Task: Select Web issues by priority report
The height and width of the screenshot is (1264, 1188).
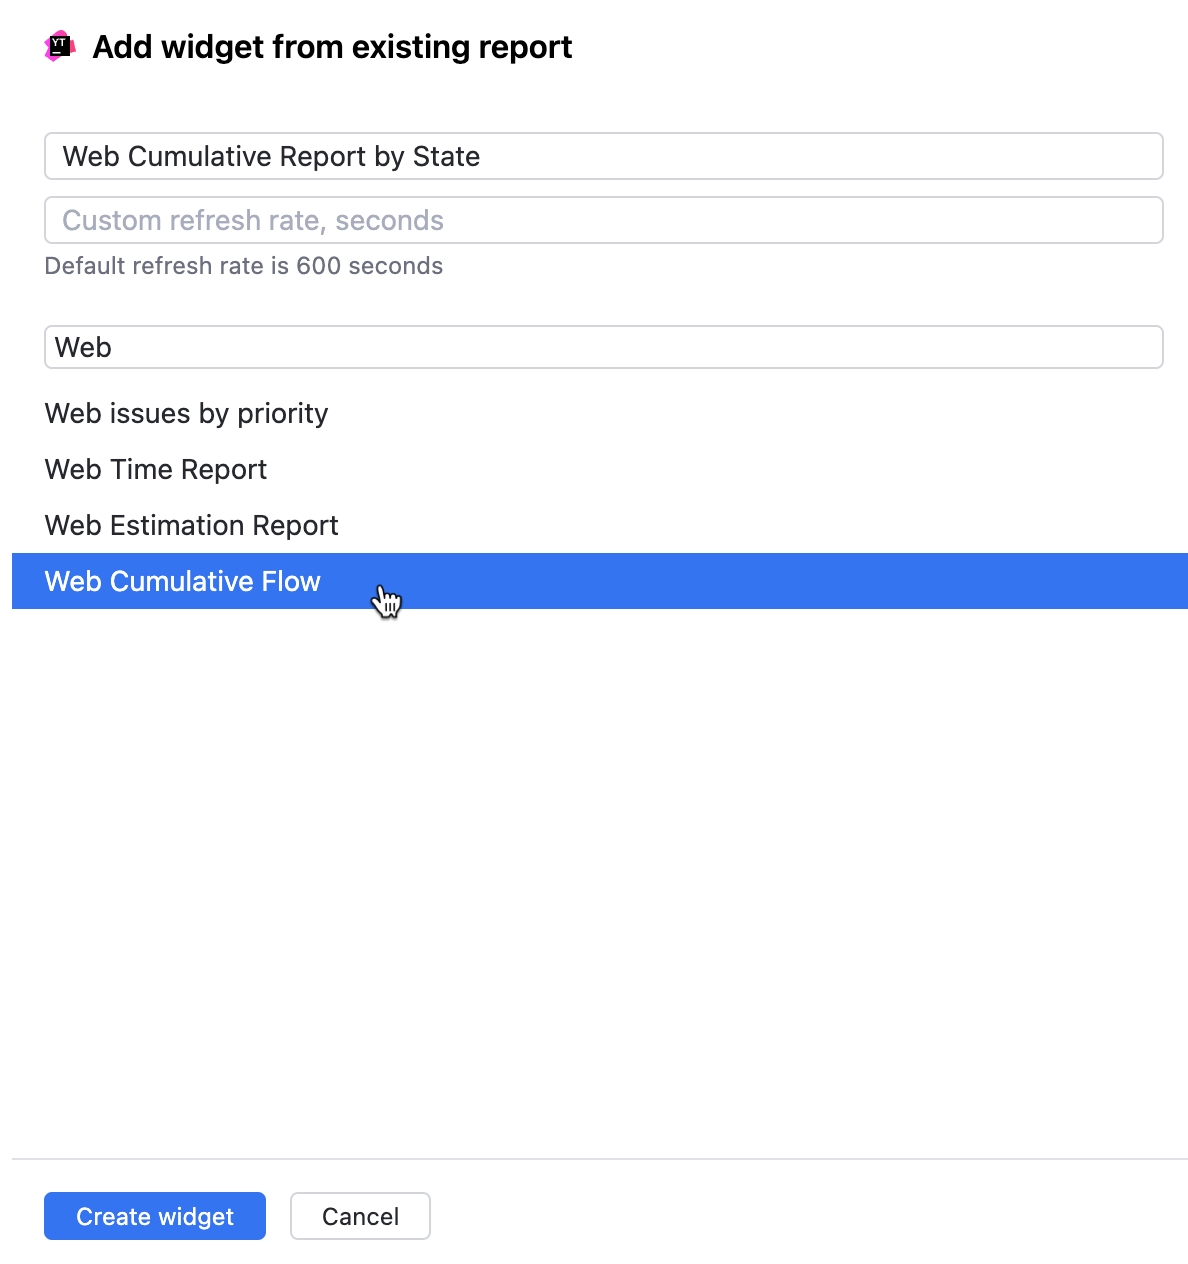Action: (x=186, y=413)
